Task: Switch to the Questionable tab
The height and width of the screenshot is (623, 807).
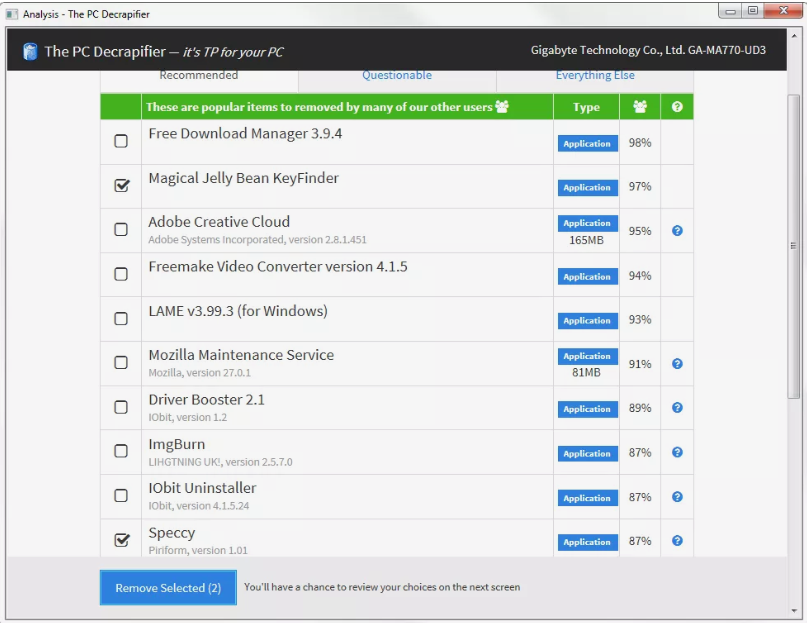Action: pyautogui.click(x=397, y=75)
